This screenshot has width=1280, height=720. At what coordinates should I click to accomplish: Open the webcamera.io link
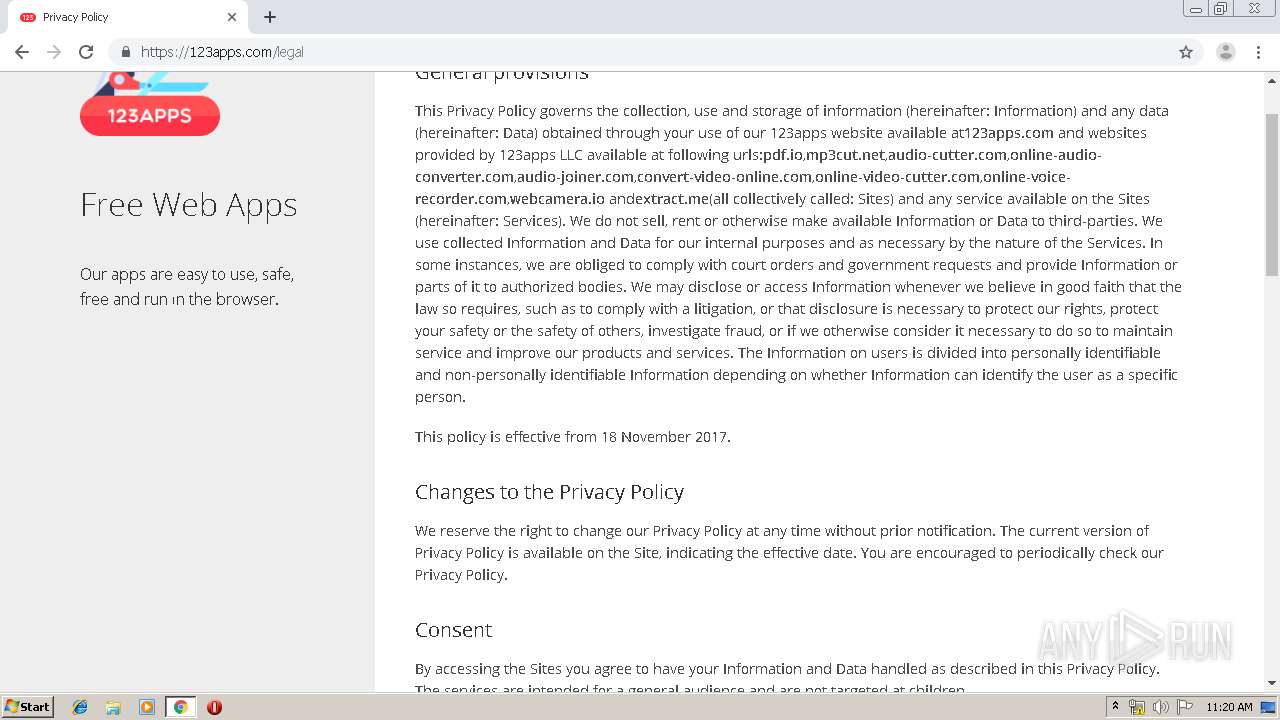557,199
